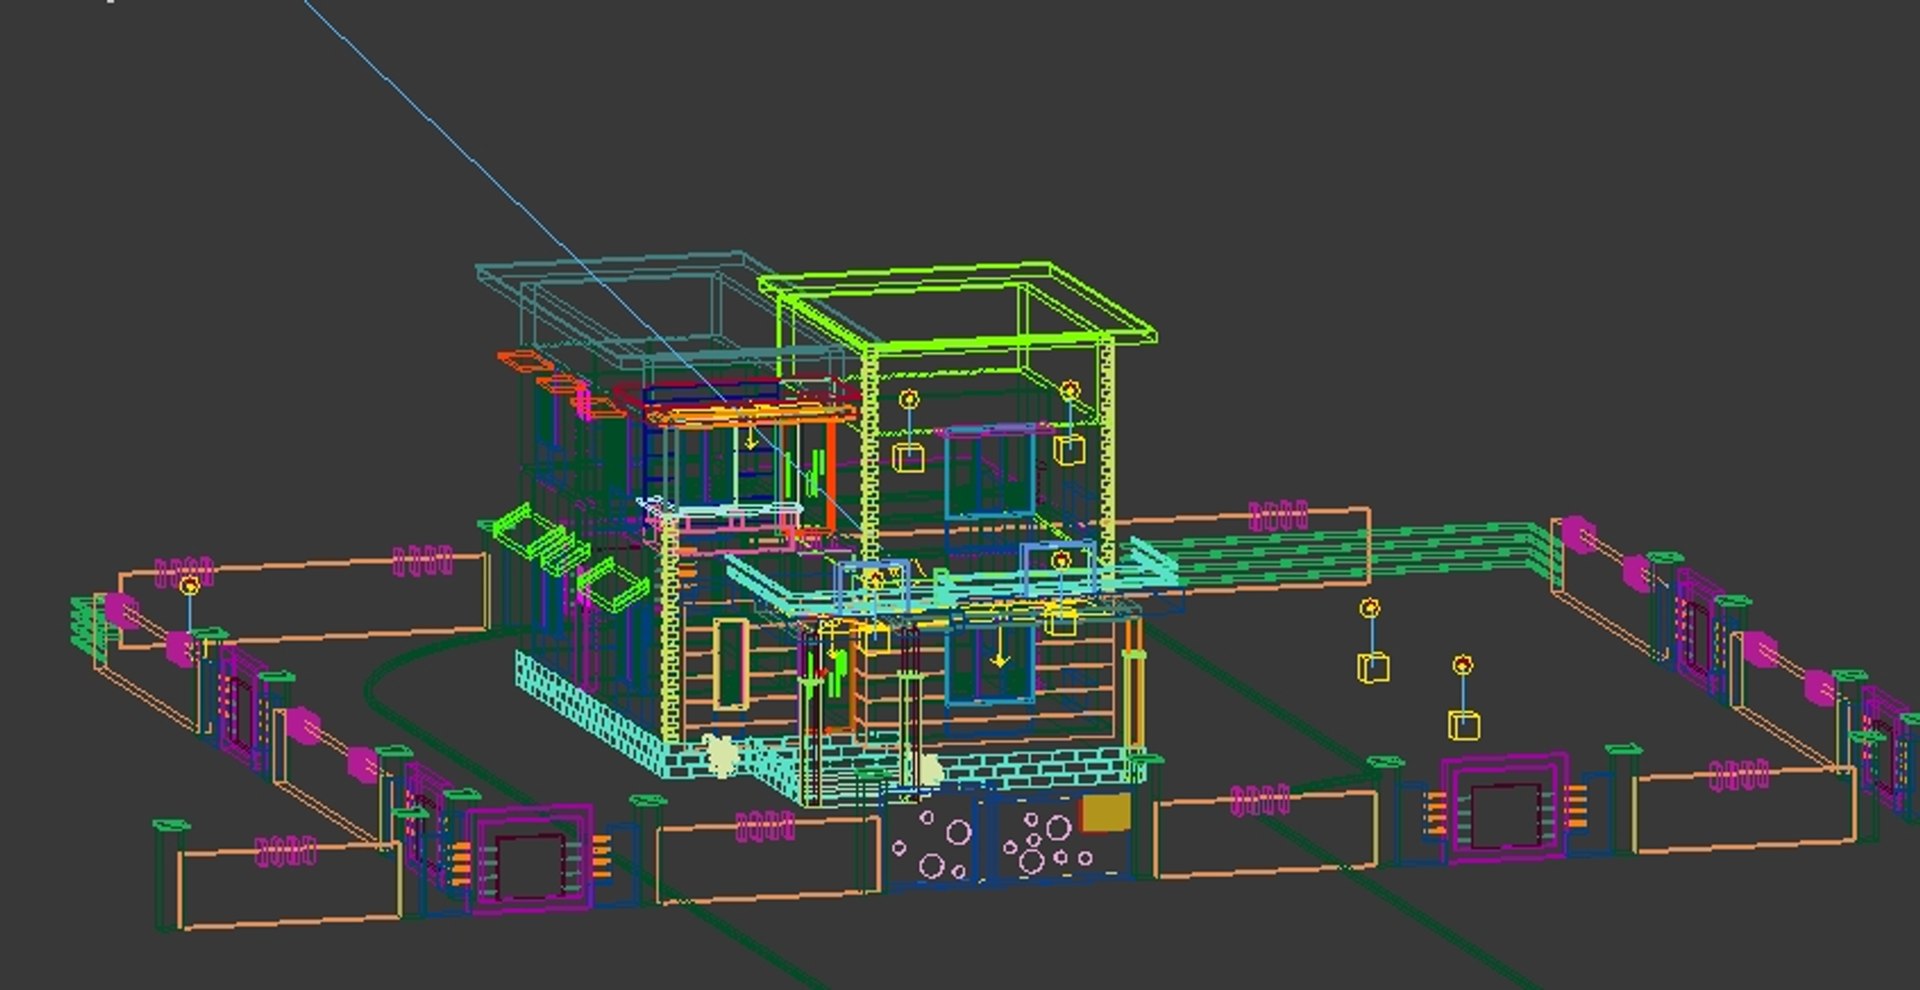The height and width of the screenshot is (990, 1920).
Task: Select the magenta wall panel right of the gate
Action: pos(1504,808)
